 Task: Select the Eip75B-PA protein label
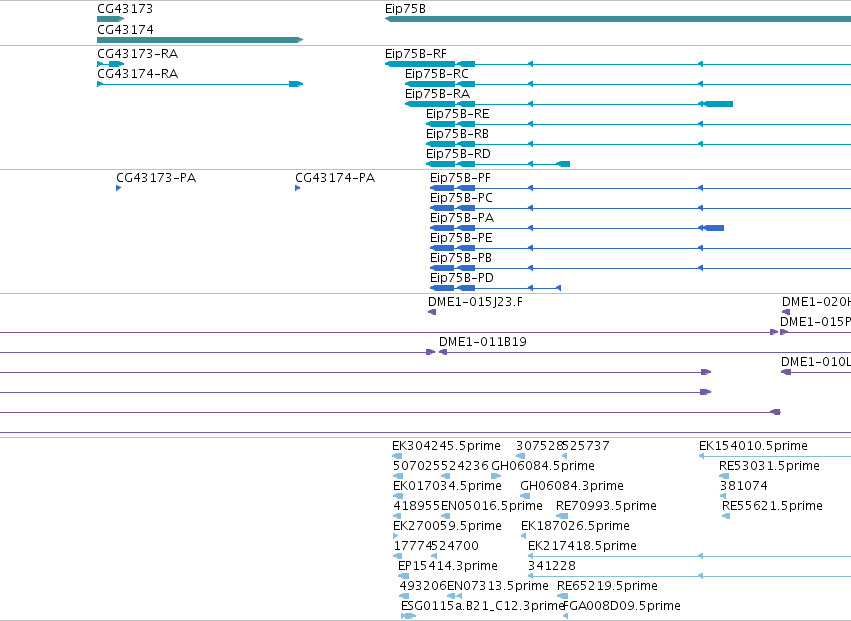pos(462,218)
